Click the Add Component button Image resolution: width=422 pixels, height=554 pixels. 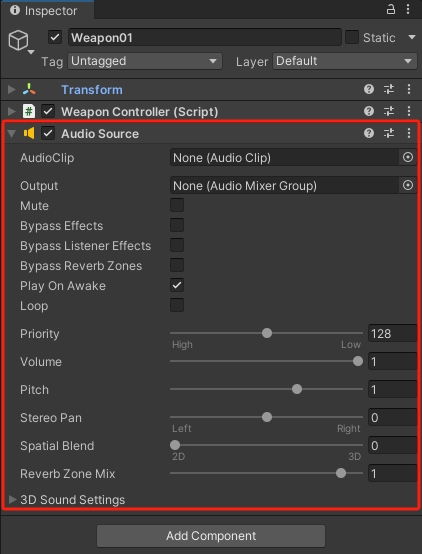[x=211, y=536]
